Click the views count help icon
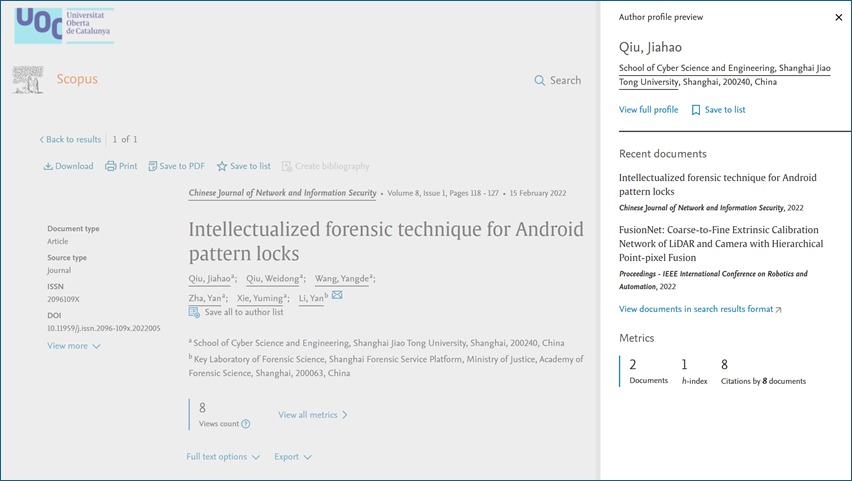This screenshot has width=852, height=481. [246, 424]
